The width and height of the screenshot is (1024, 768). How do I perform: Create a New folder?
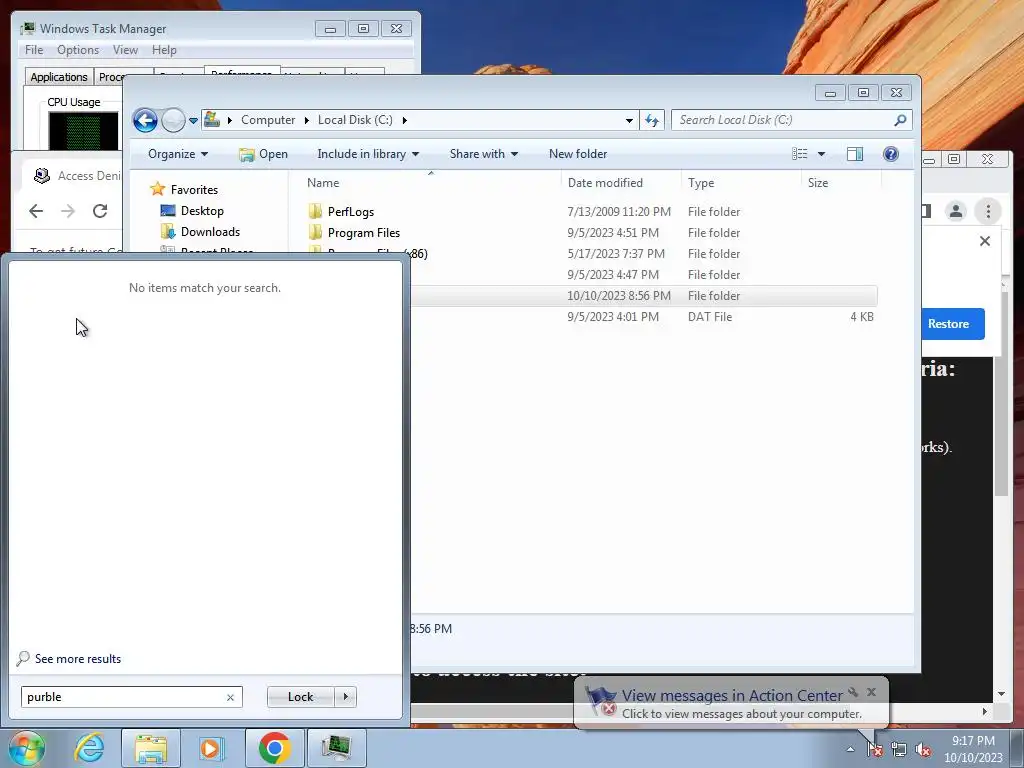(x=578, y=154)
